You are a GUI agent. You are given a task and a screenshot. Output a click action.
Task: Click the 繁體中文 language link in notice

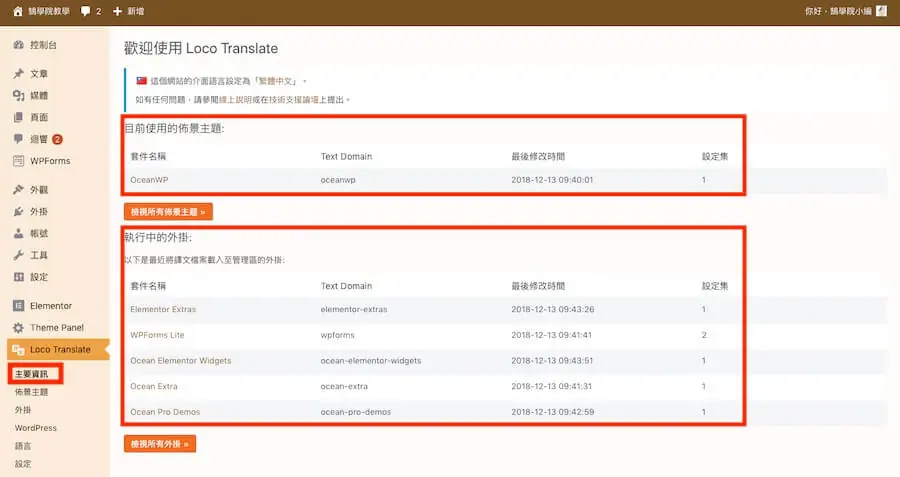click(277, 81)
